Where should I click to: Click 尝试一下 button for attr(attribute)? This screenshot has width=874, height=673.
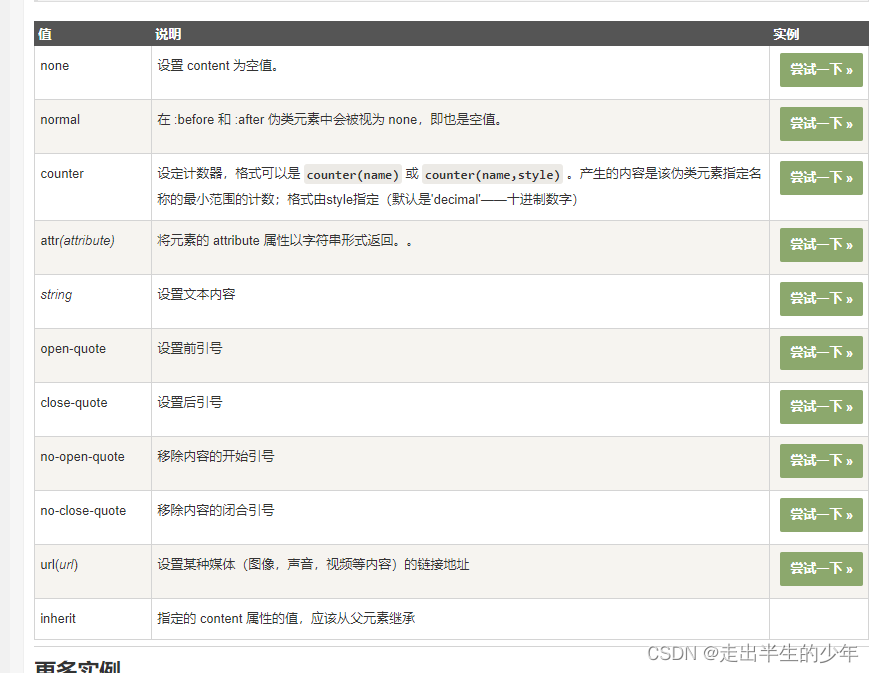[x=820, y=245]
